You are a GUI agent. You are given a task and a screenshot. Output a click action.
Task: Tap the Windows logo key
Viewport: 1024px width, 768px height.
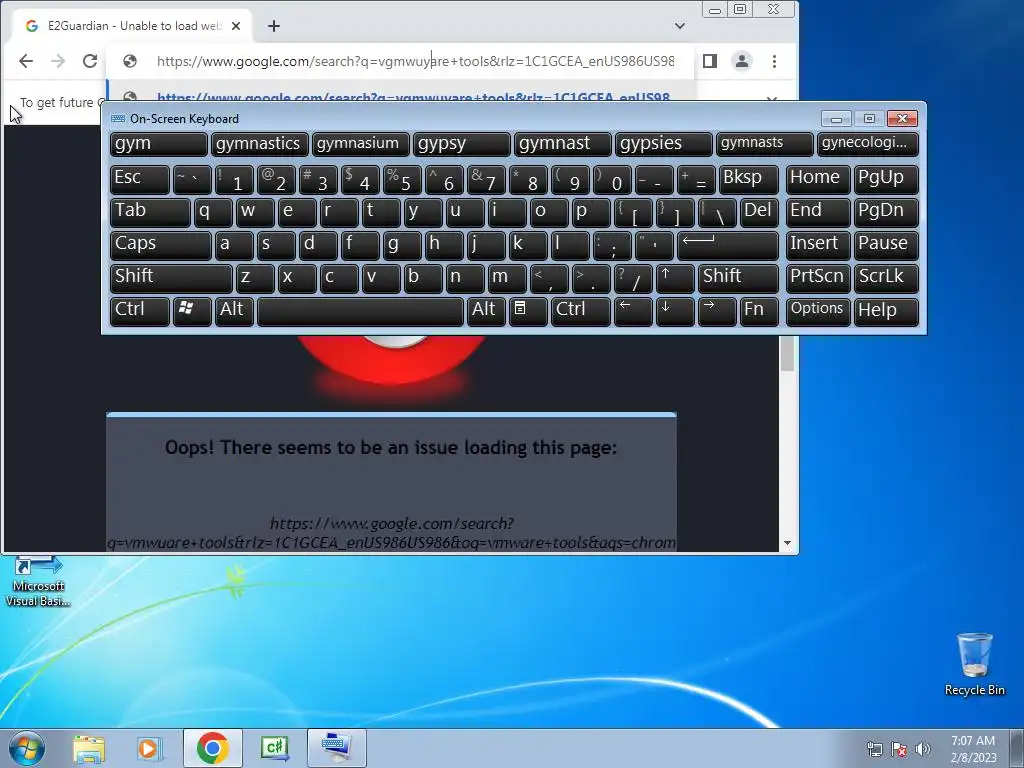192,311
